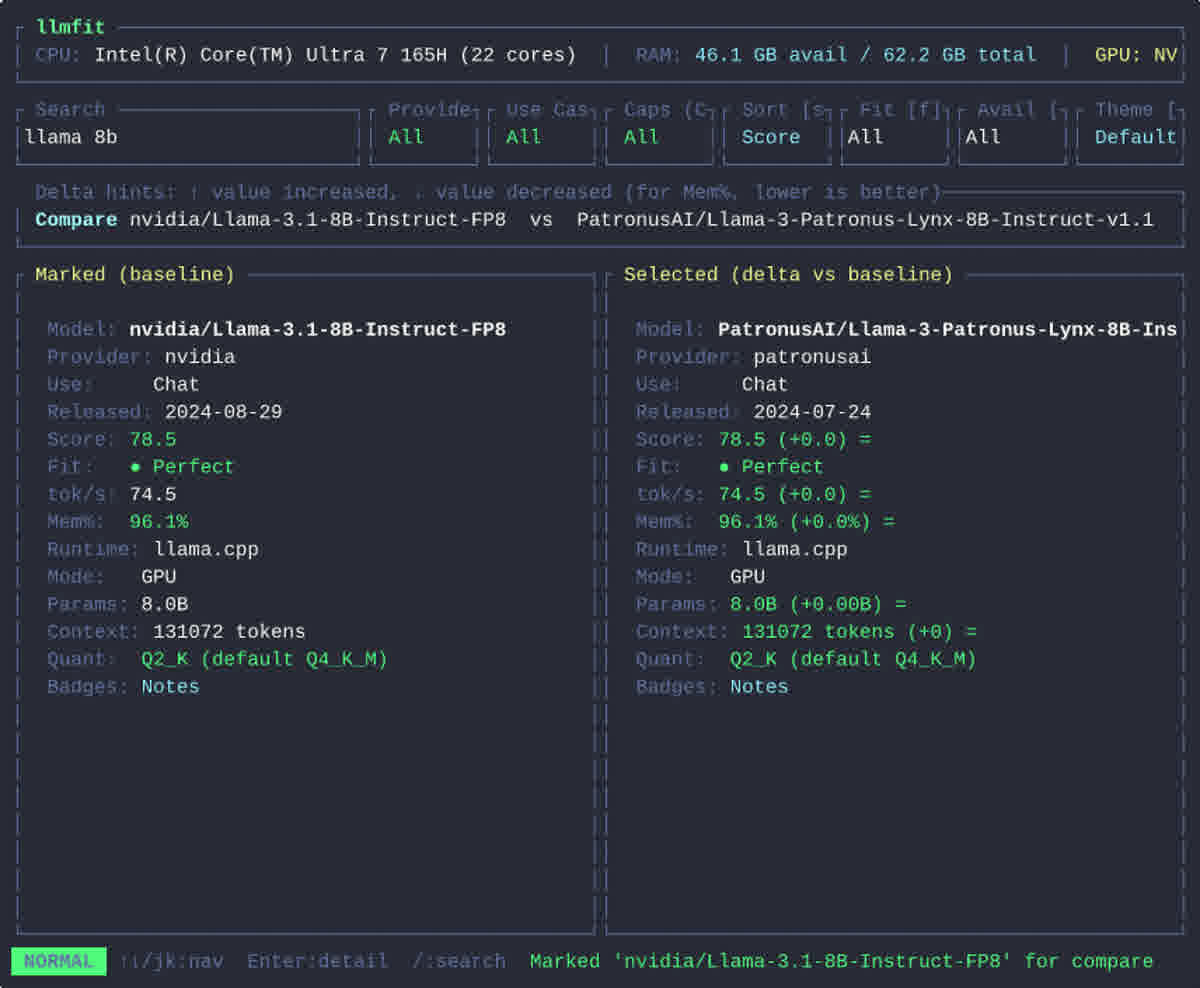Click selected Fit status 'Perfect'

[771, 467]
